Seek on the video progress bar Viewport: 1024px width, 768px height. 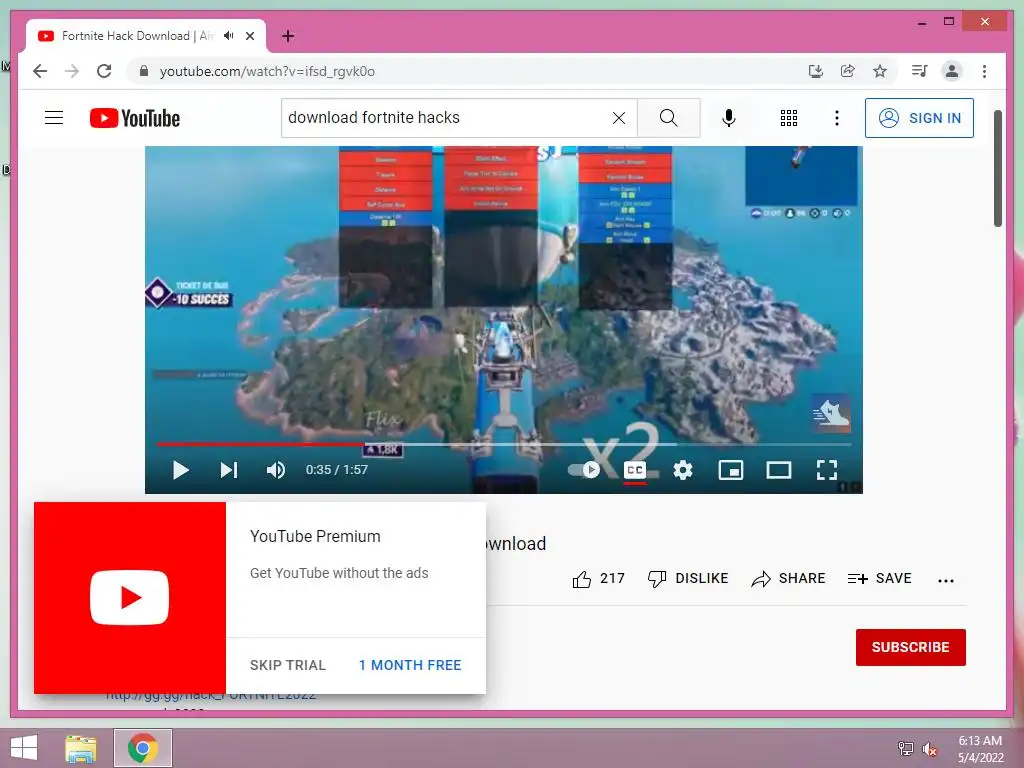[x=504, y=444]
